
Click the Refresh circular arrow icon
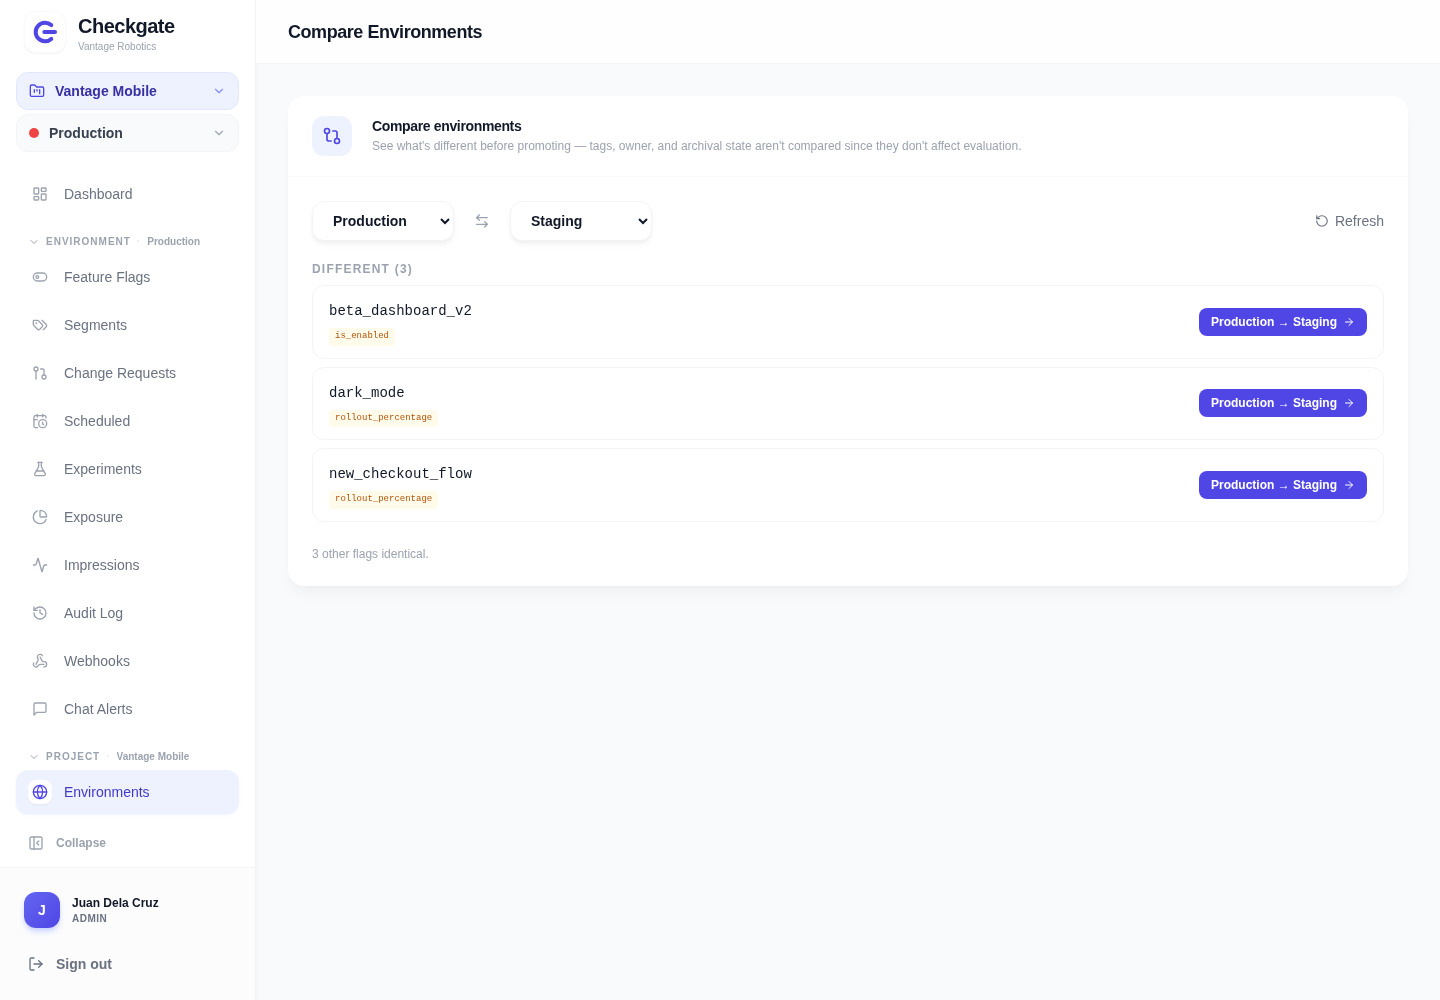1322,221
